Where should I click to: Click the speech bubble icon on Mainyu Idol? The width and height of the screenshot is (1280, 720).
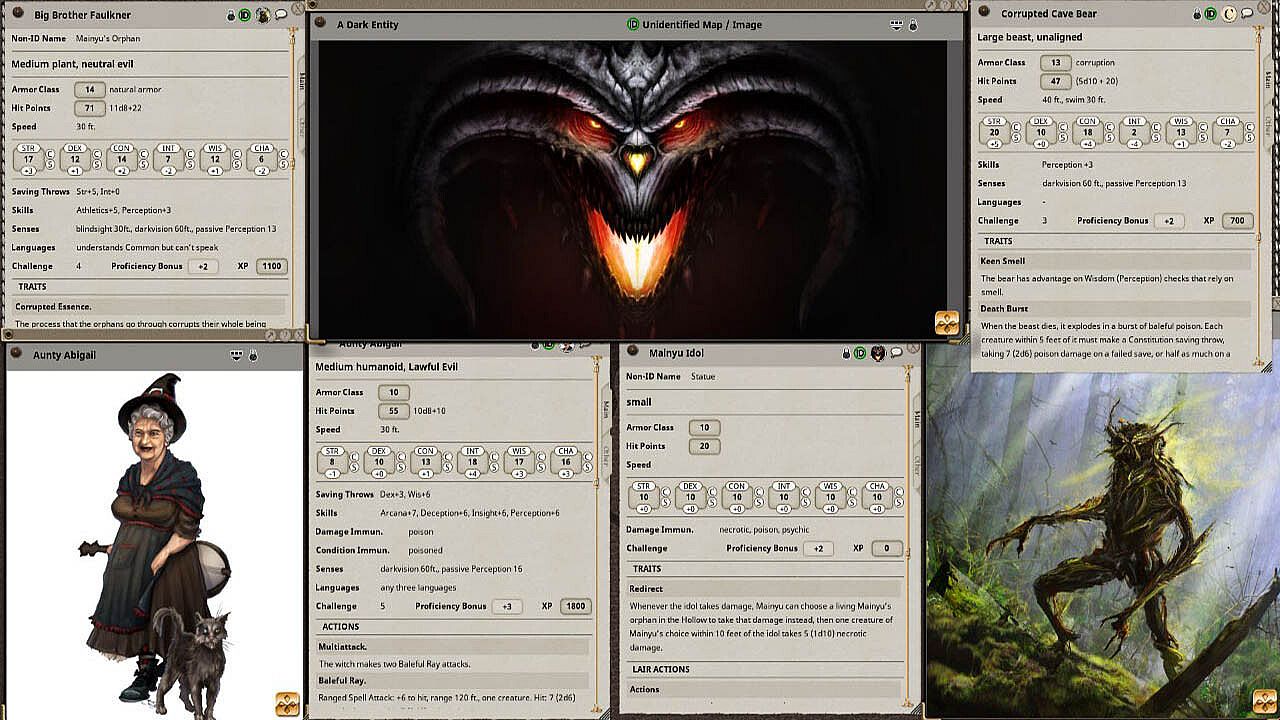click(896, 353)
